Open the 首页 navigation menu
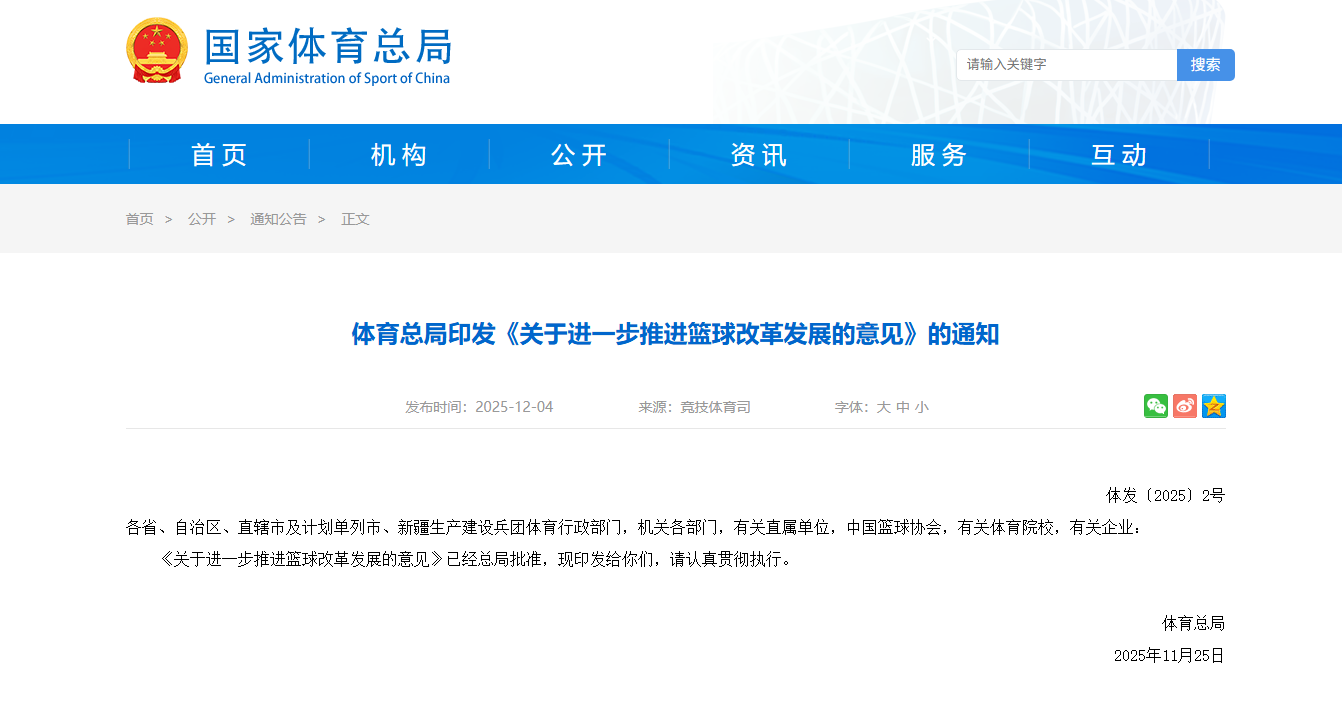The image size is (1342, 711). pos(219,154)
